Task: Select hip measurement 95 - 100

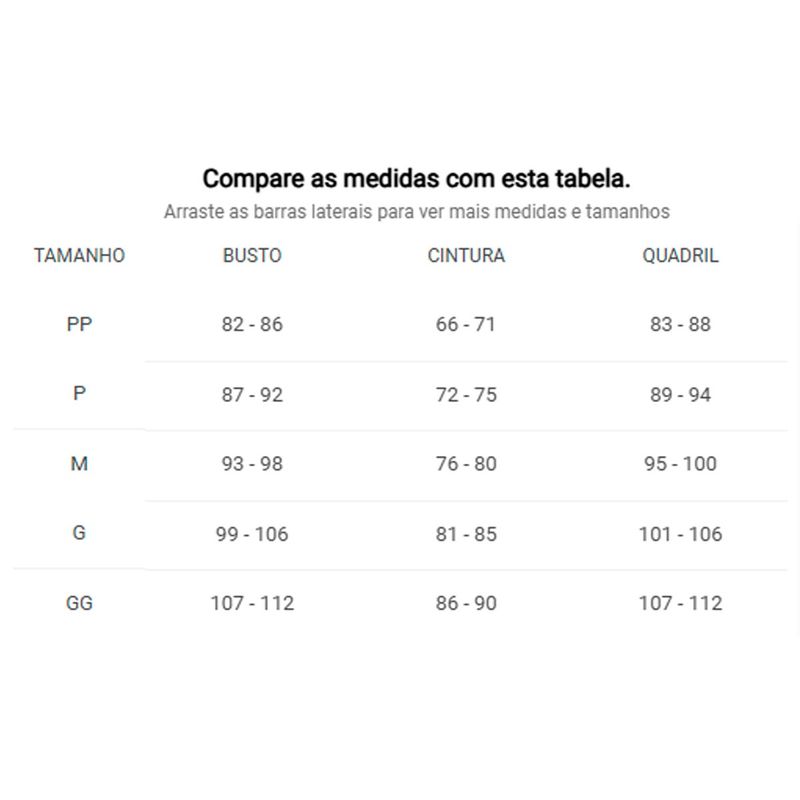Action: pos(680,463)
